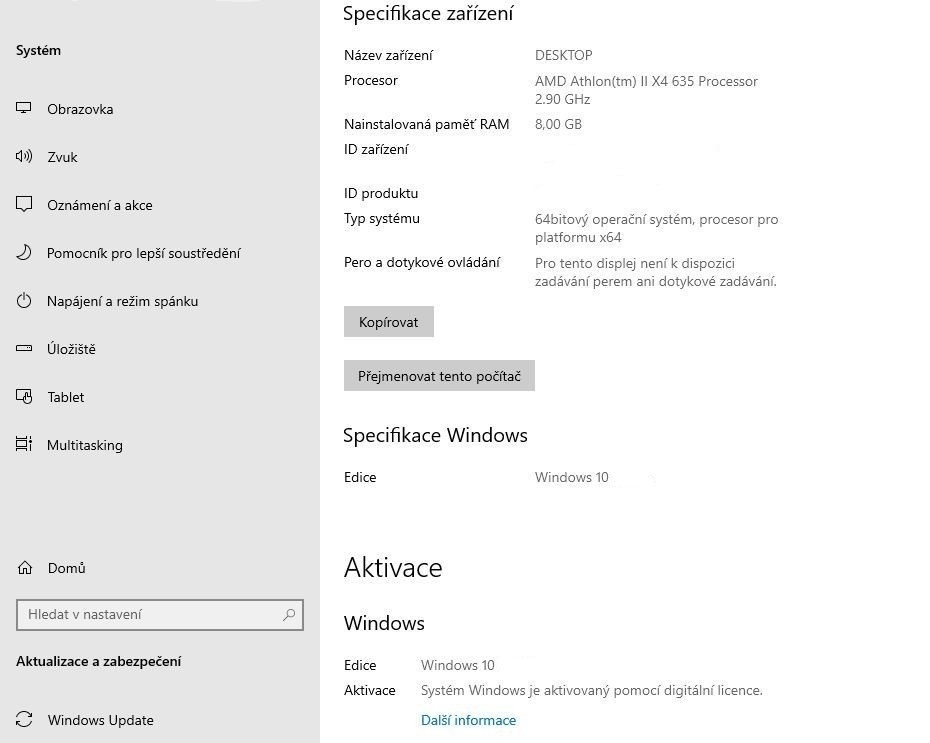Click the Název zařízení label
The width and height of the screenshot is (930, 743).
(388, 55)
